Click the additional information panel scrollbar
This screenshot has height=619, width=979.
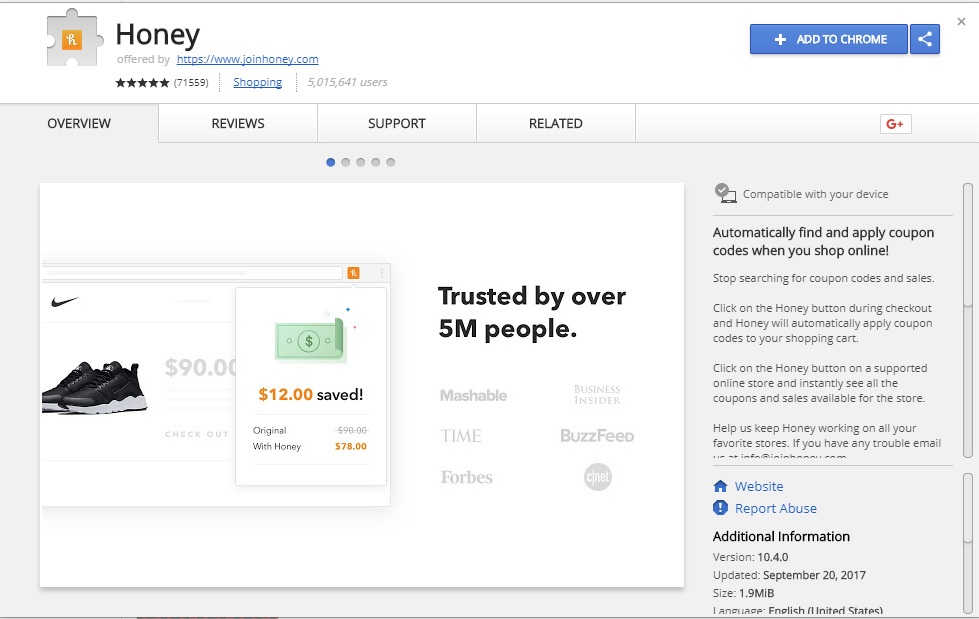point(968,543)
